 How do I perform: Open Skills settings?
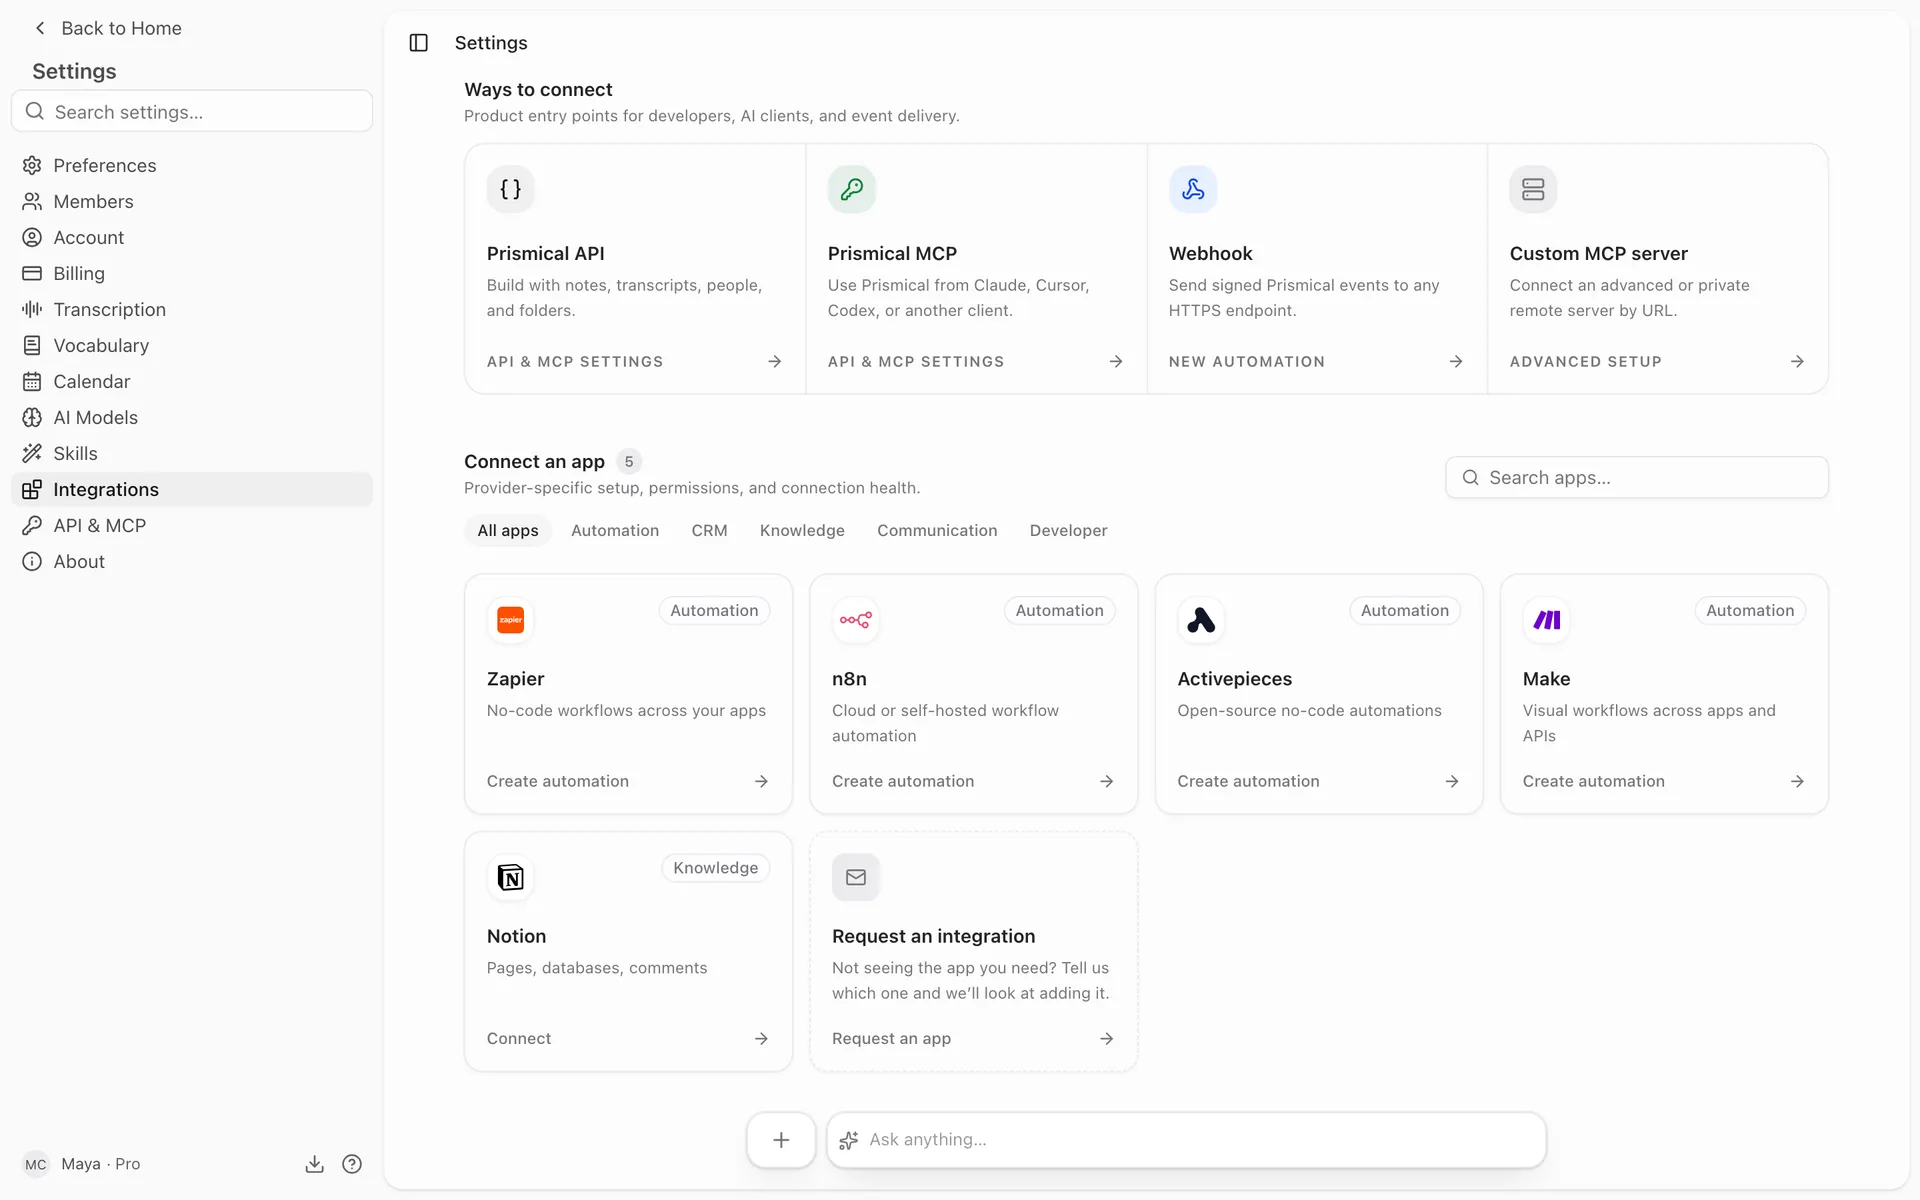pyautogui.click(x=192, y=454)
